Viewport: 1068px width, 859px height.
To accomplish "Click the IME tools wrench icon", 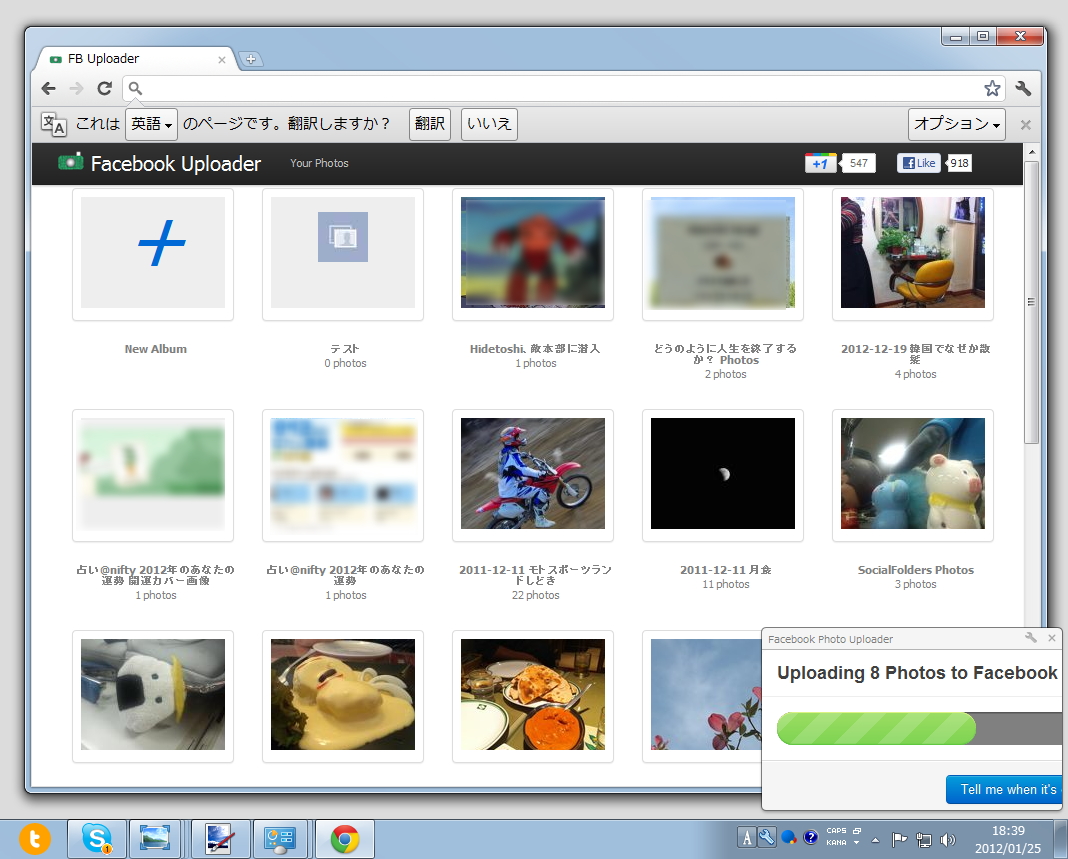I will point(767,837).
